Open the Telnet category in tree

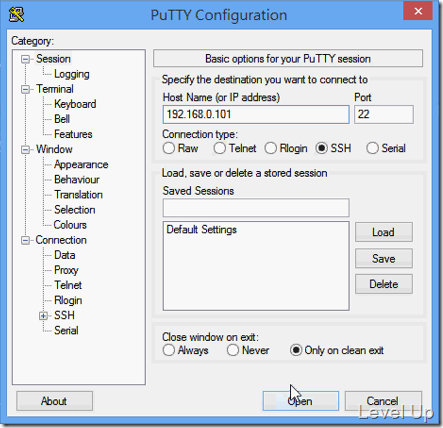click(x=68, y=285)
